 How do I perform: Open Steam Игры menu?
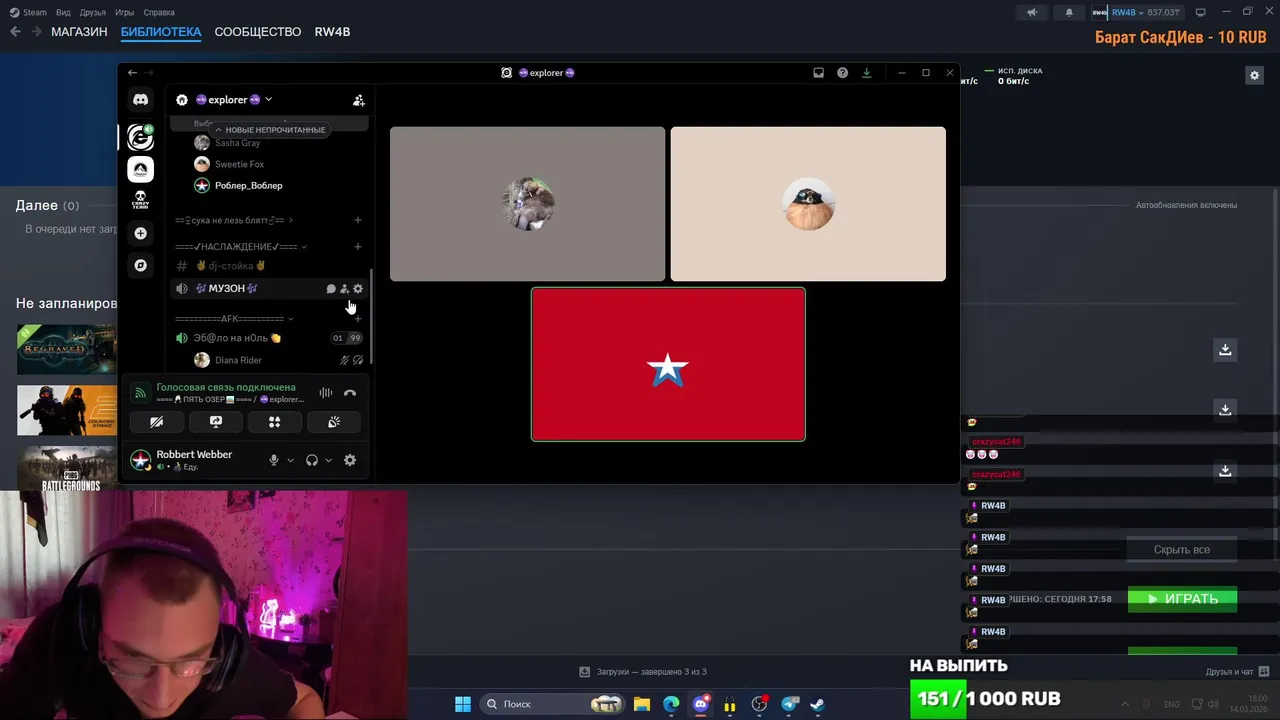125,12
